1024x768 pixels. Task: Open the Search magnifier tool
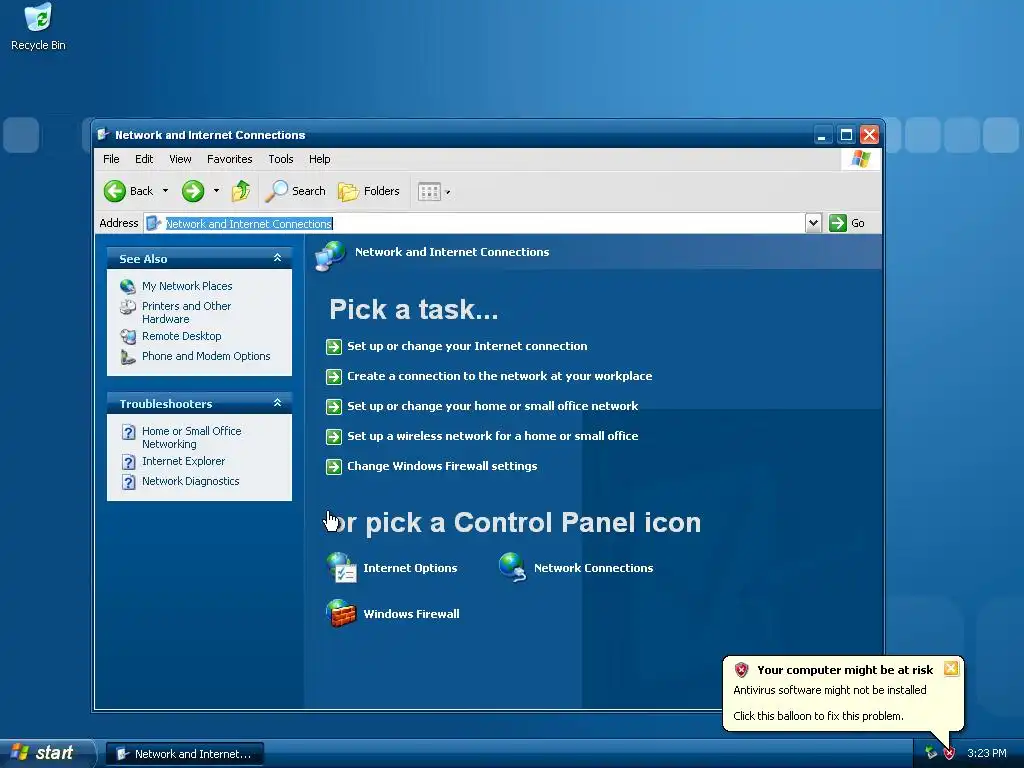[276, 191]
